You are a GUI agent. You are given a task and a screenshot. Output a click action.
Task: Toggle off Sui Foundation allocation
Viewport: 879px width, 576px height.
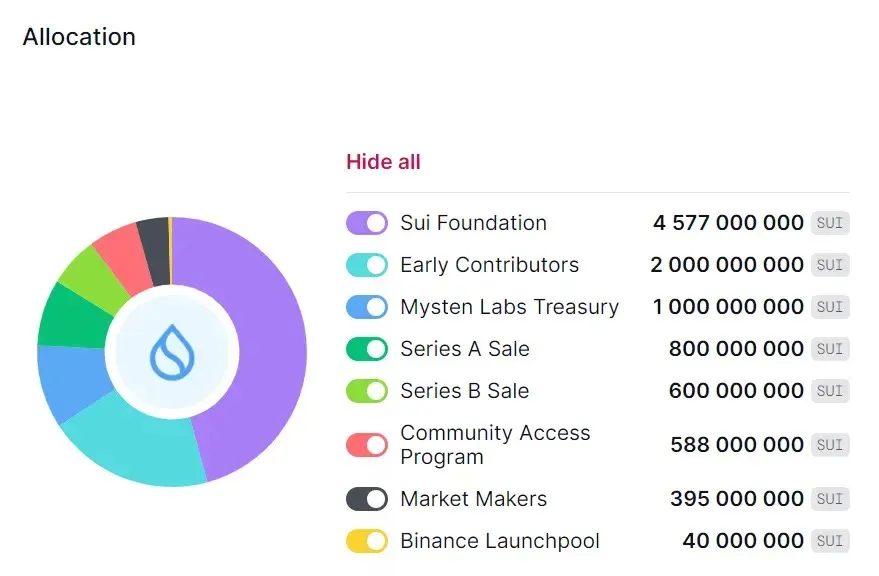[x=366, y=223]
